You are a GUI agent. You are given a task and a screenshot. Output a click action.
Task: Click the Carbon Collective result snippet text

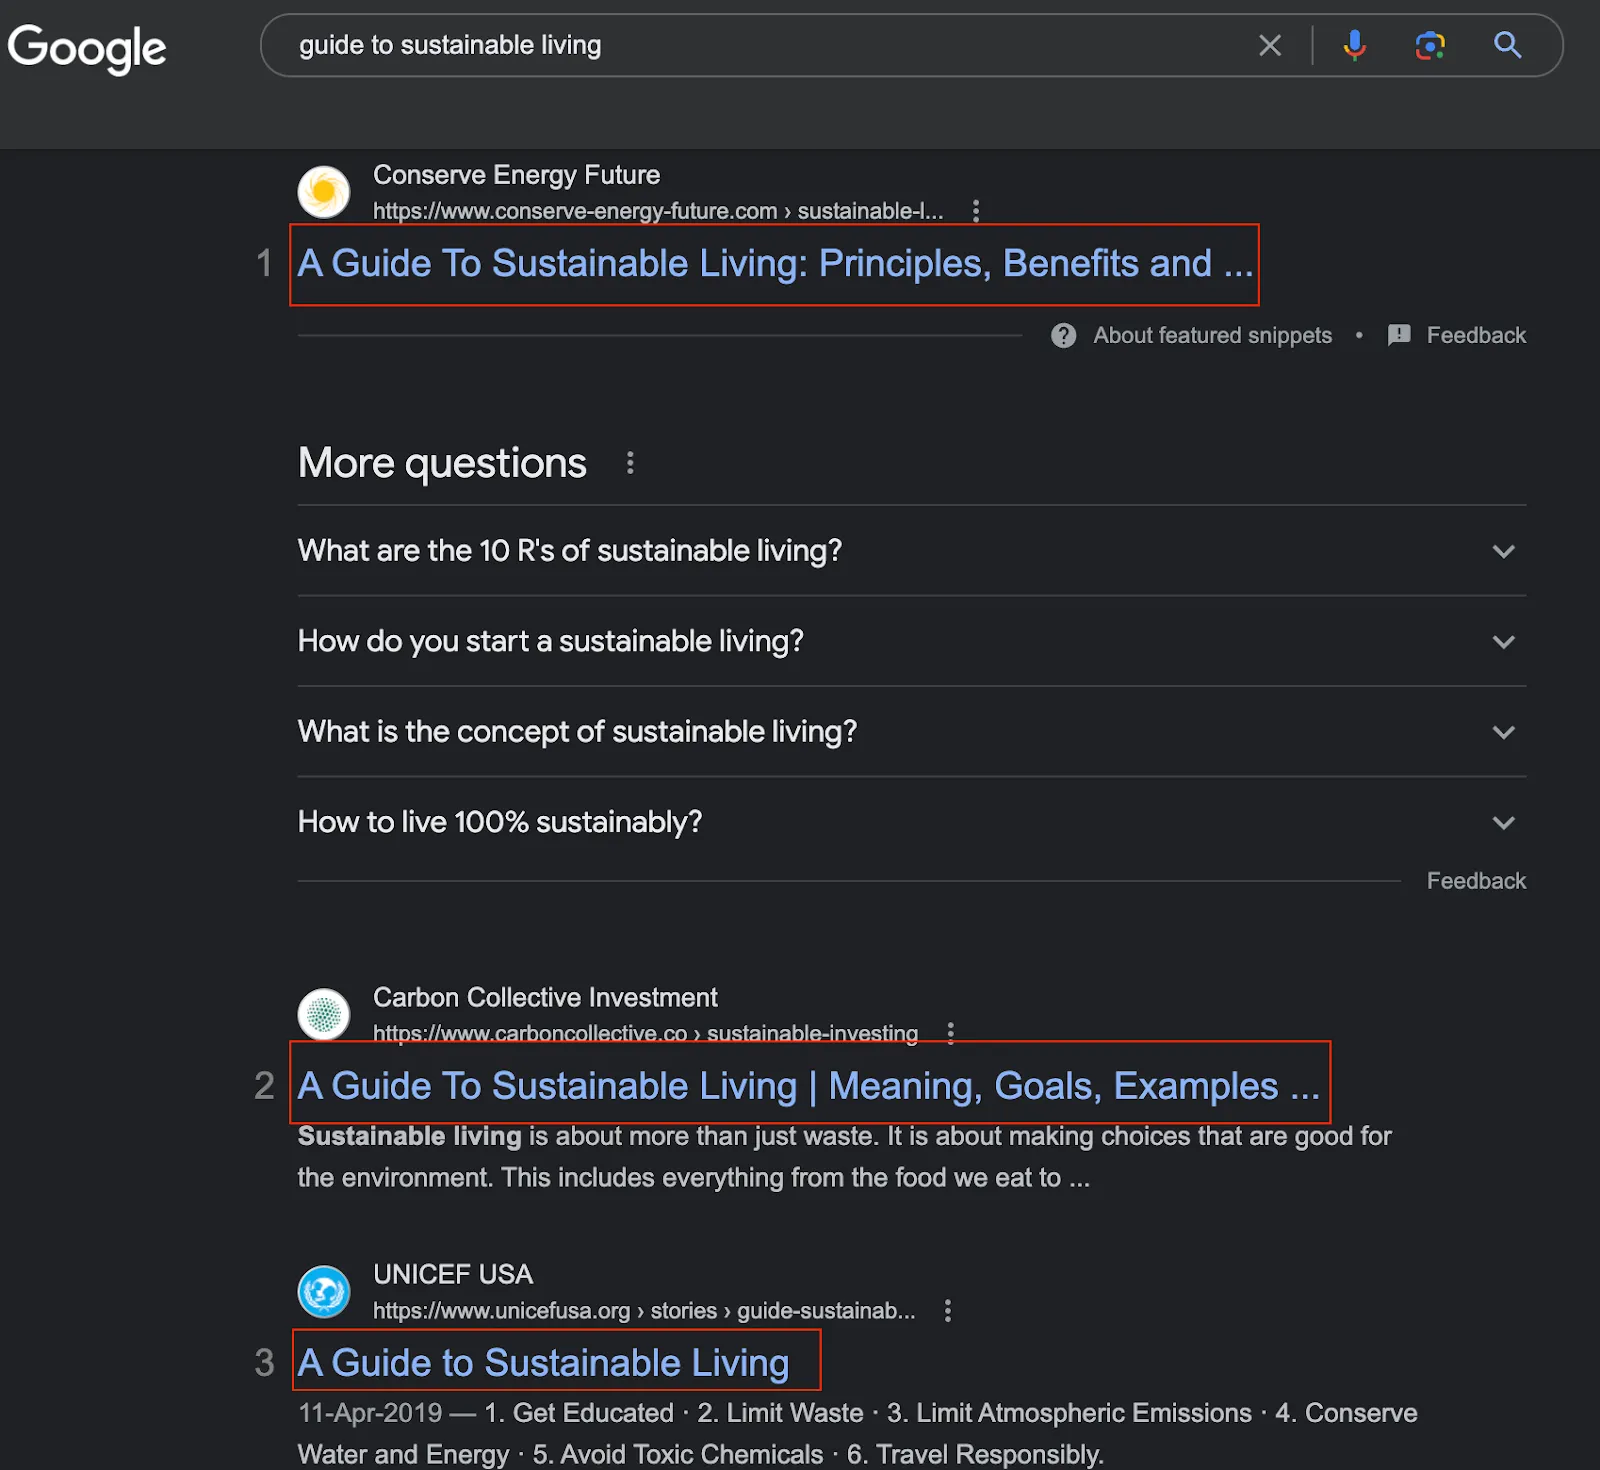point(844,1157)
